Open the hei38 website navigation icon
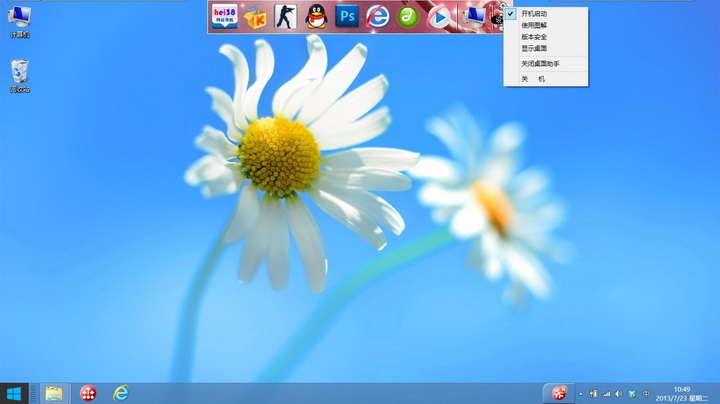720x404 pixels. [x=225, y=17]
